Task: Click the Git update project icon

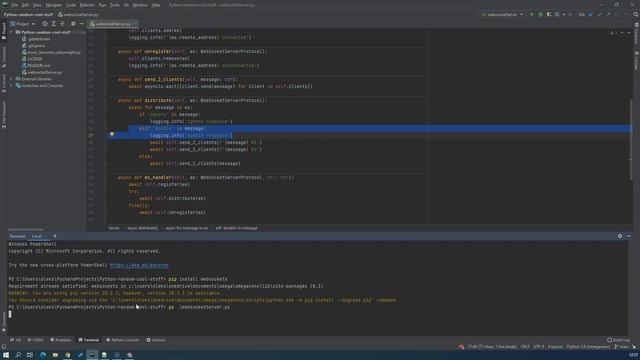Action: (591, 15)
